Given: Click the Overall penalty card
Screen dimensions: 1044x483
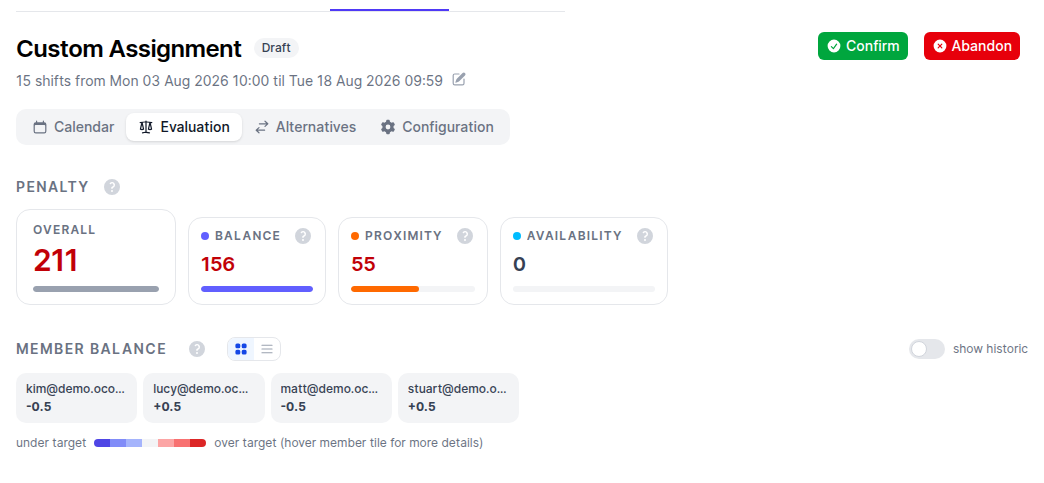Looking at the screenshot, I should pos(96,257).
